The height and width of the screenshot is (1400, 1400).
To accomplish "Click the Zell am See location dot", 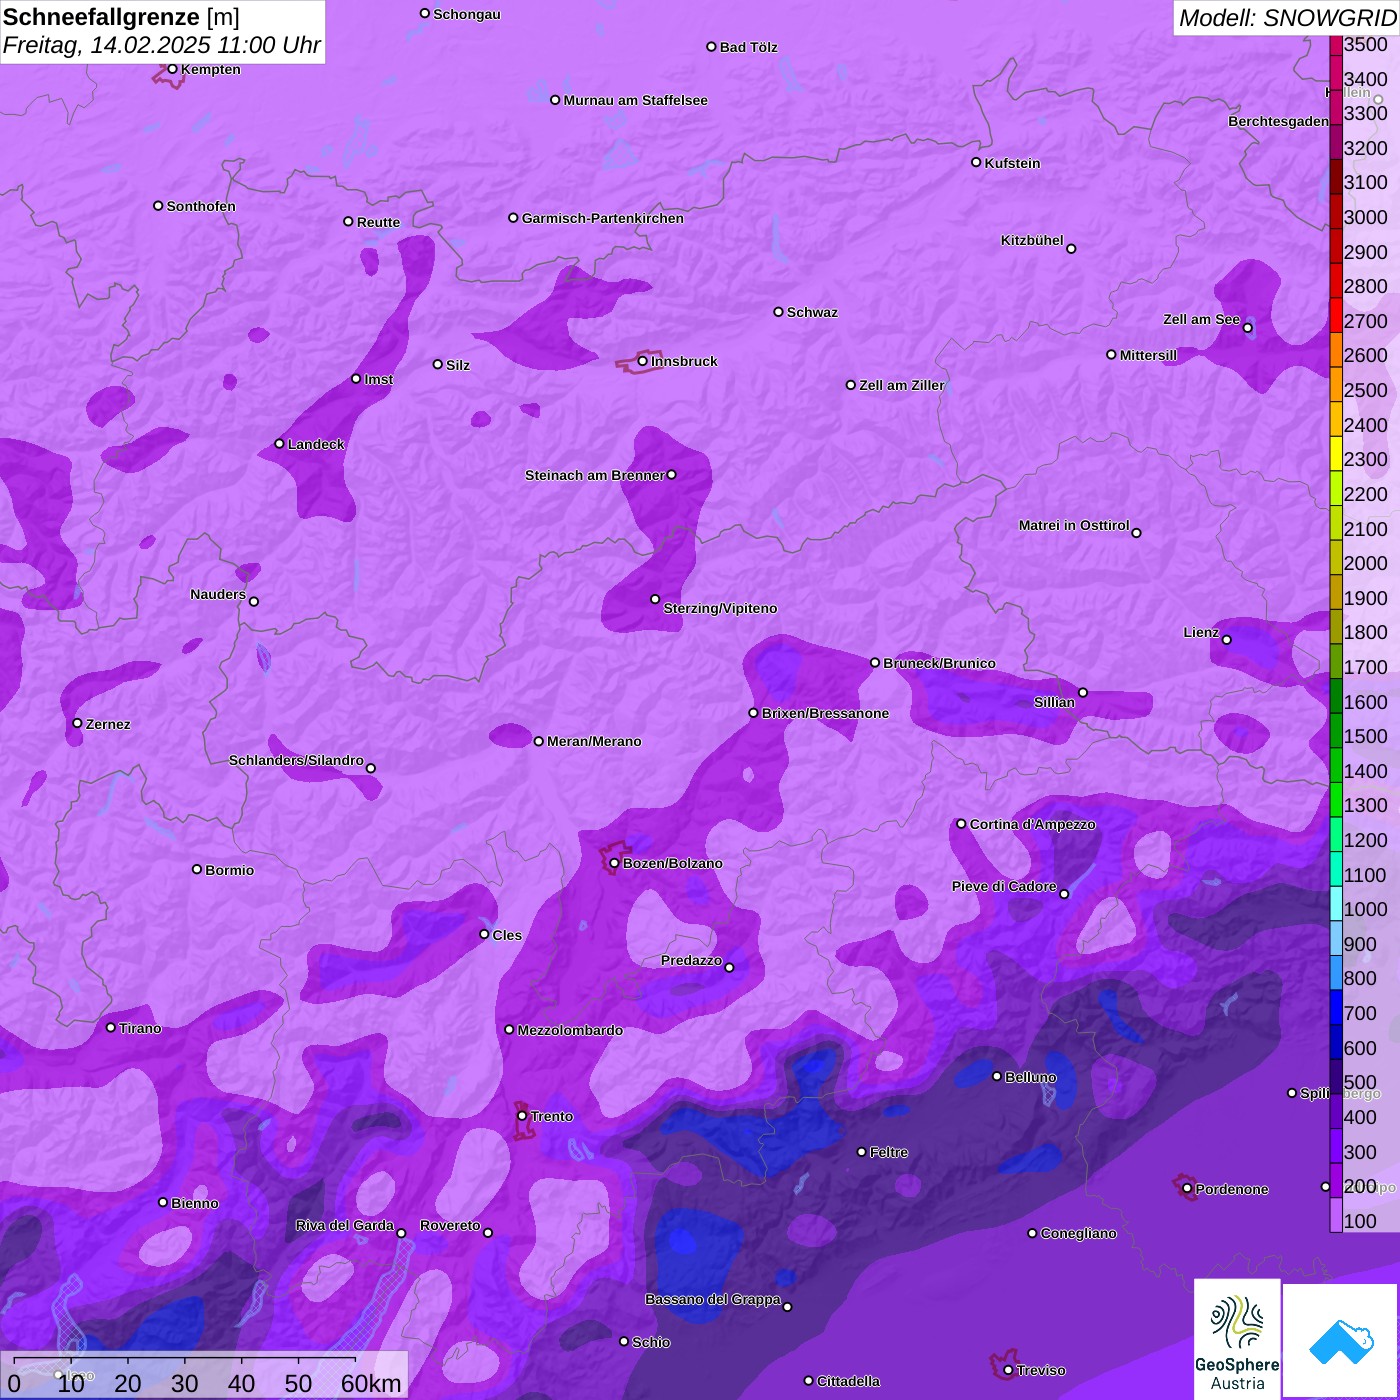I will 1247,328.
